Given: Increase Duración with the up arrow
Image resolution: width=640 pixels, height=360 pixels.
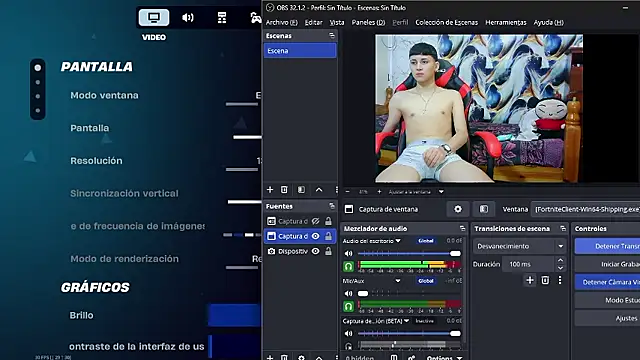Looking at the screenshot, I should [560, 260].
